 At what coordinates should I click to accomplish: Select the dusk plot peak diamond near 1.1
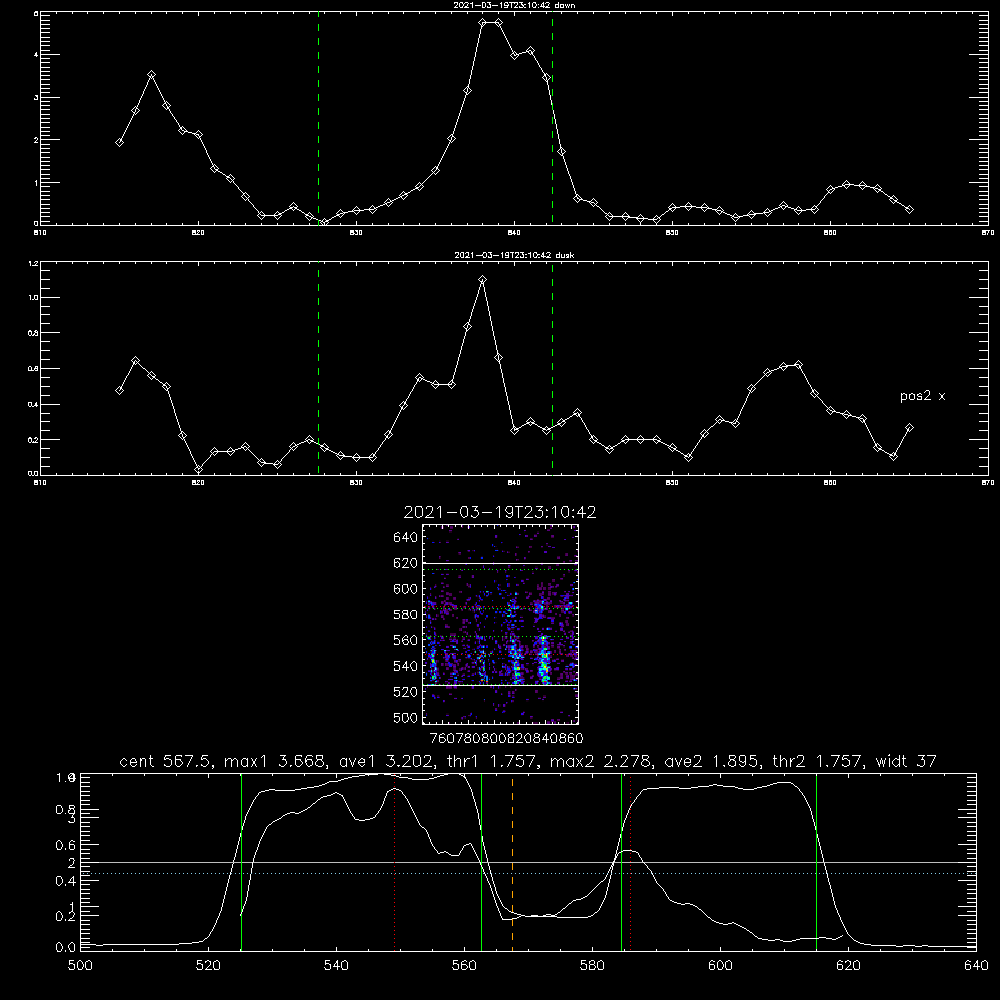[x=483, y=279]
